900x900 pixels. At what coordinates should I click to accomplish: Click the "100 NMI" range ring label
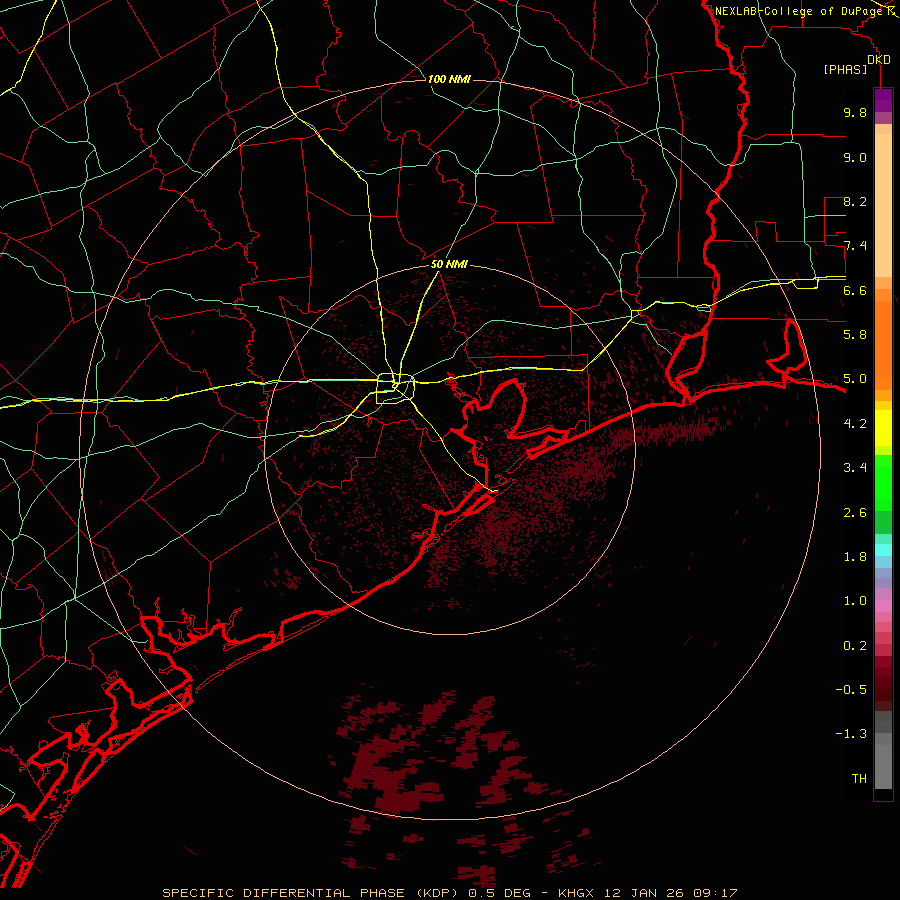pos(449,79)
